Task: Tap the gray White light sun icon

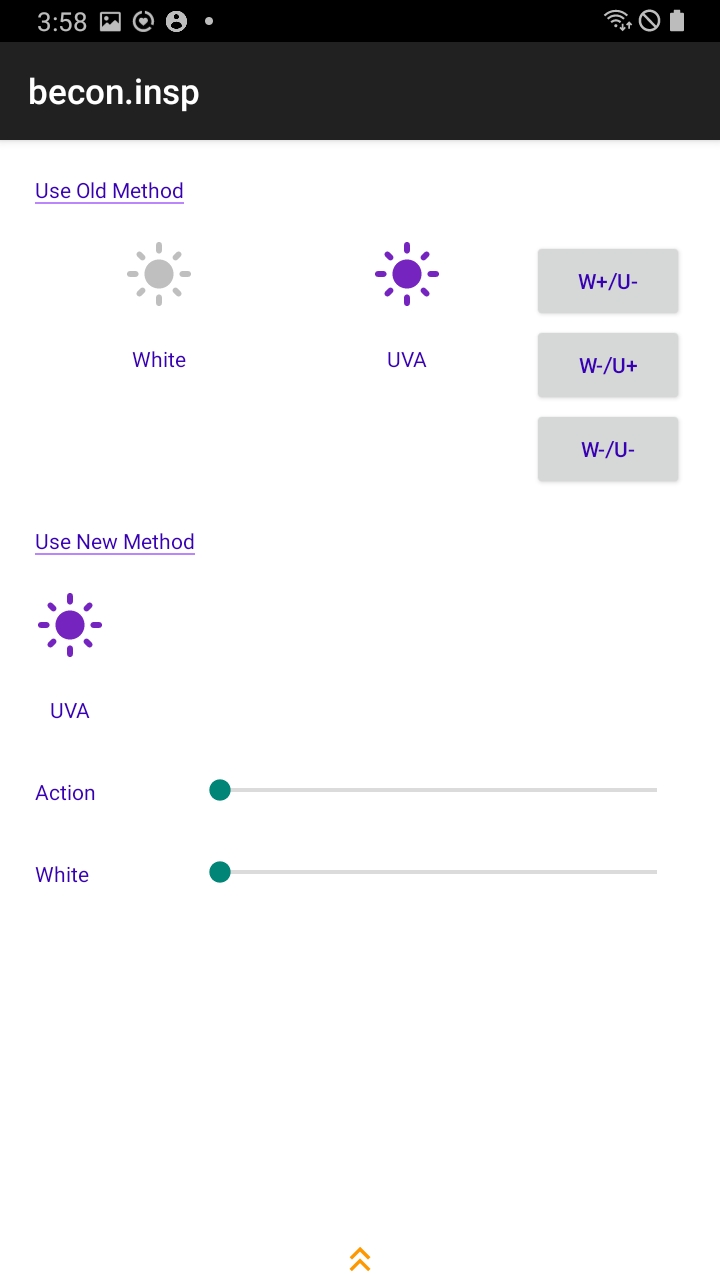Action: 159,274
